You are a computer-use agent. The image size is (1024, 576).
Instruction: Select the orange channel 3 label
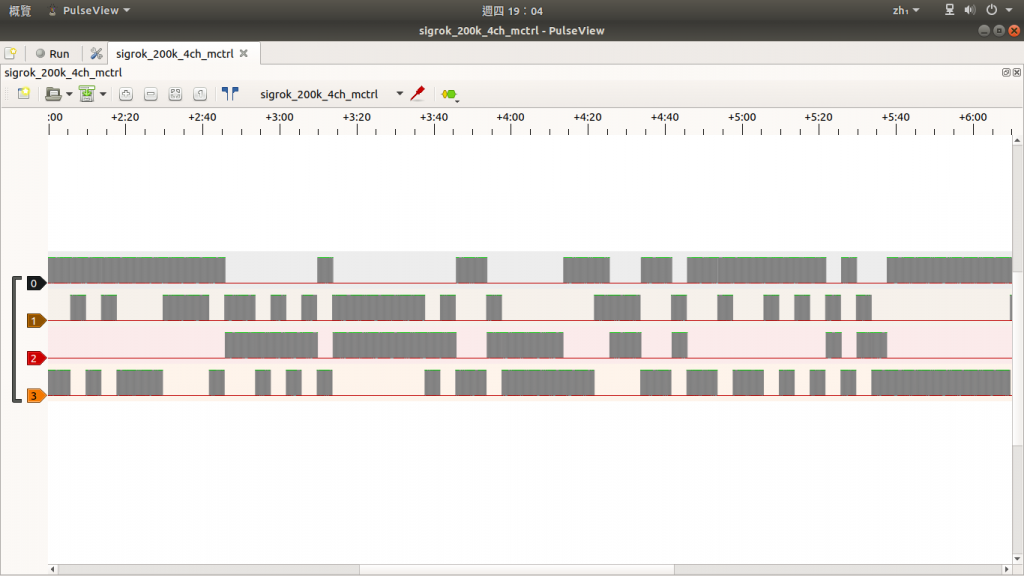36,396
